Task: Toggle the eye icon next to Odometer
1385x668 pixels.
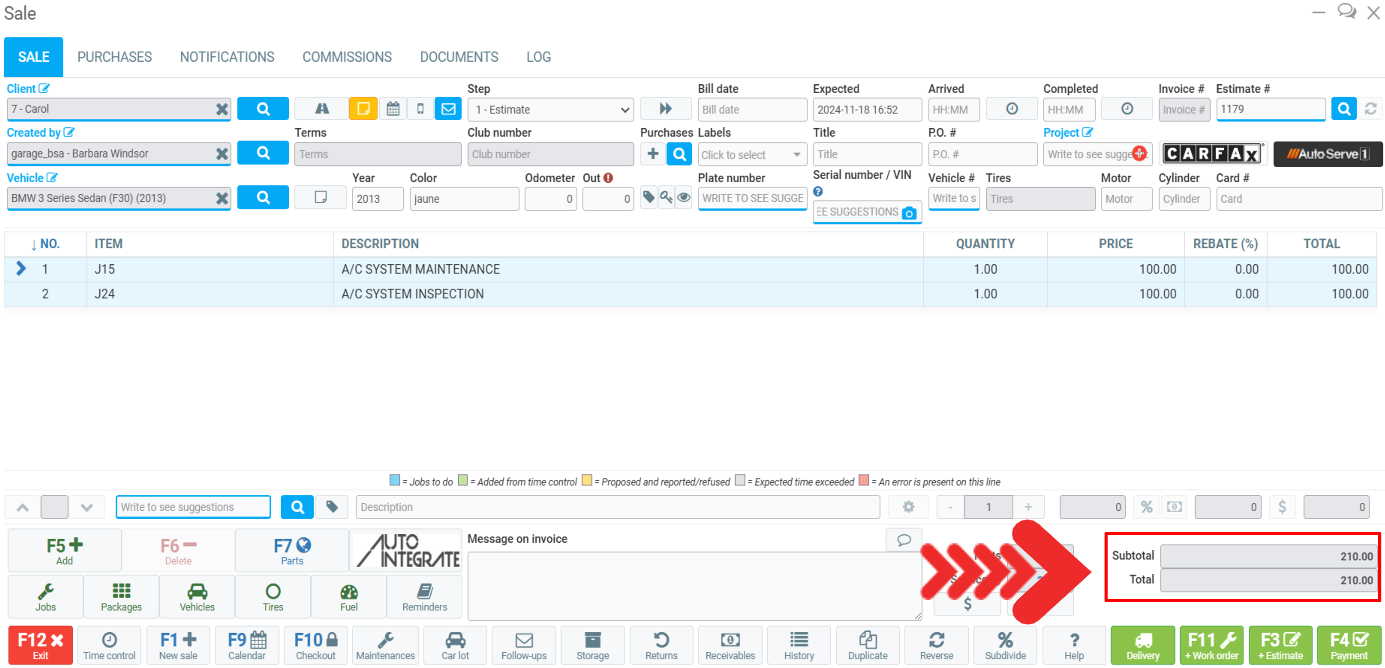Action: (684, 198)
